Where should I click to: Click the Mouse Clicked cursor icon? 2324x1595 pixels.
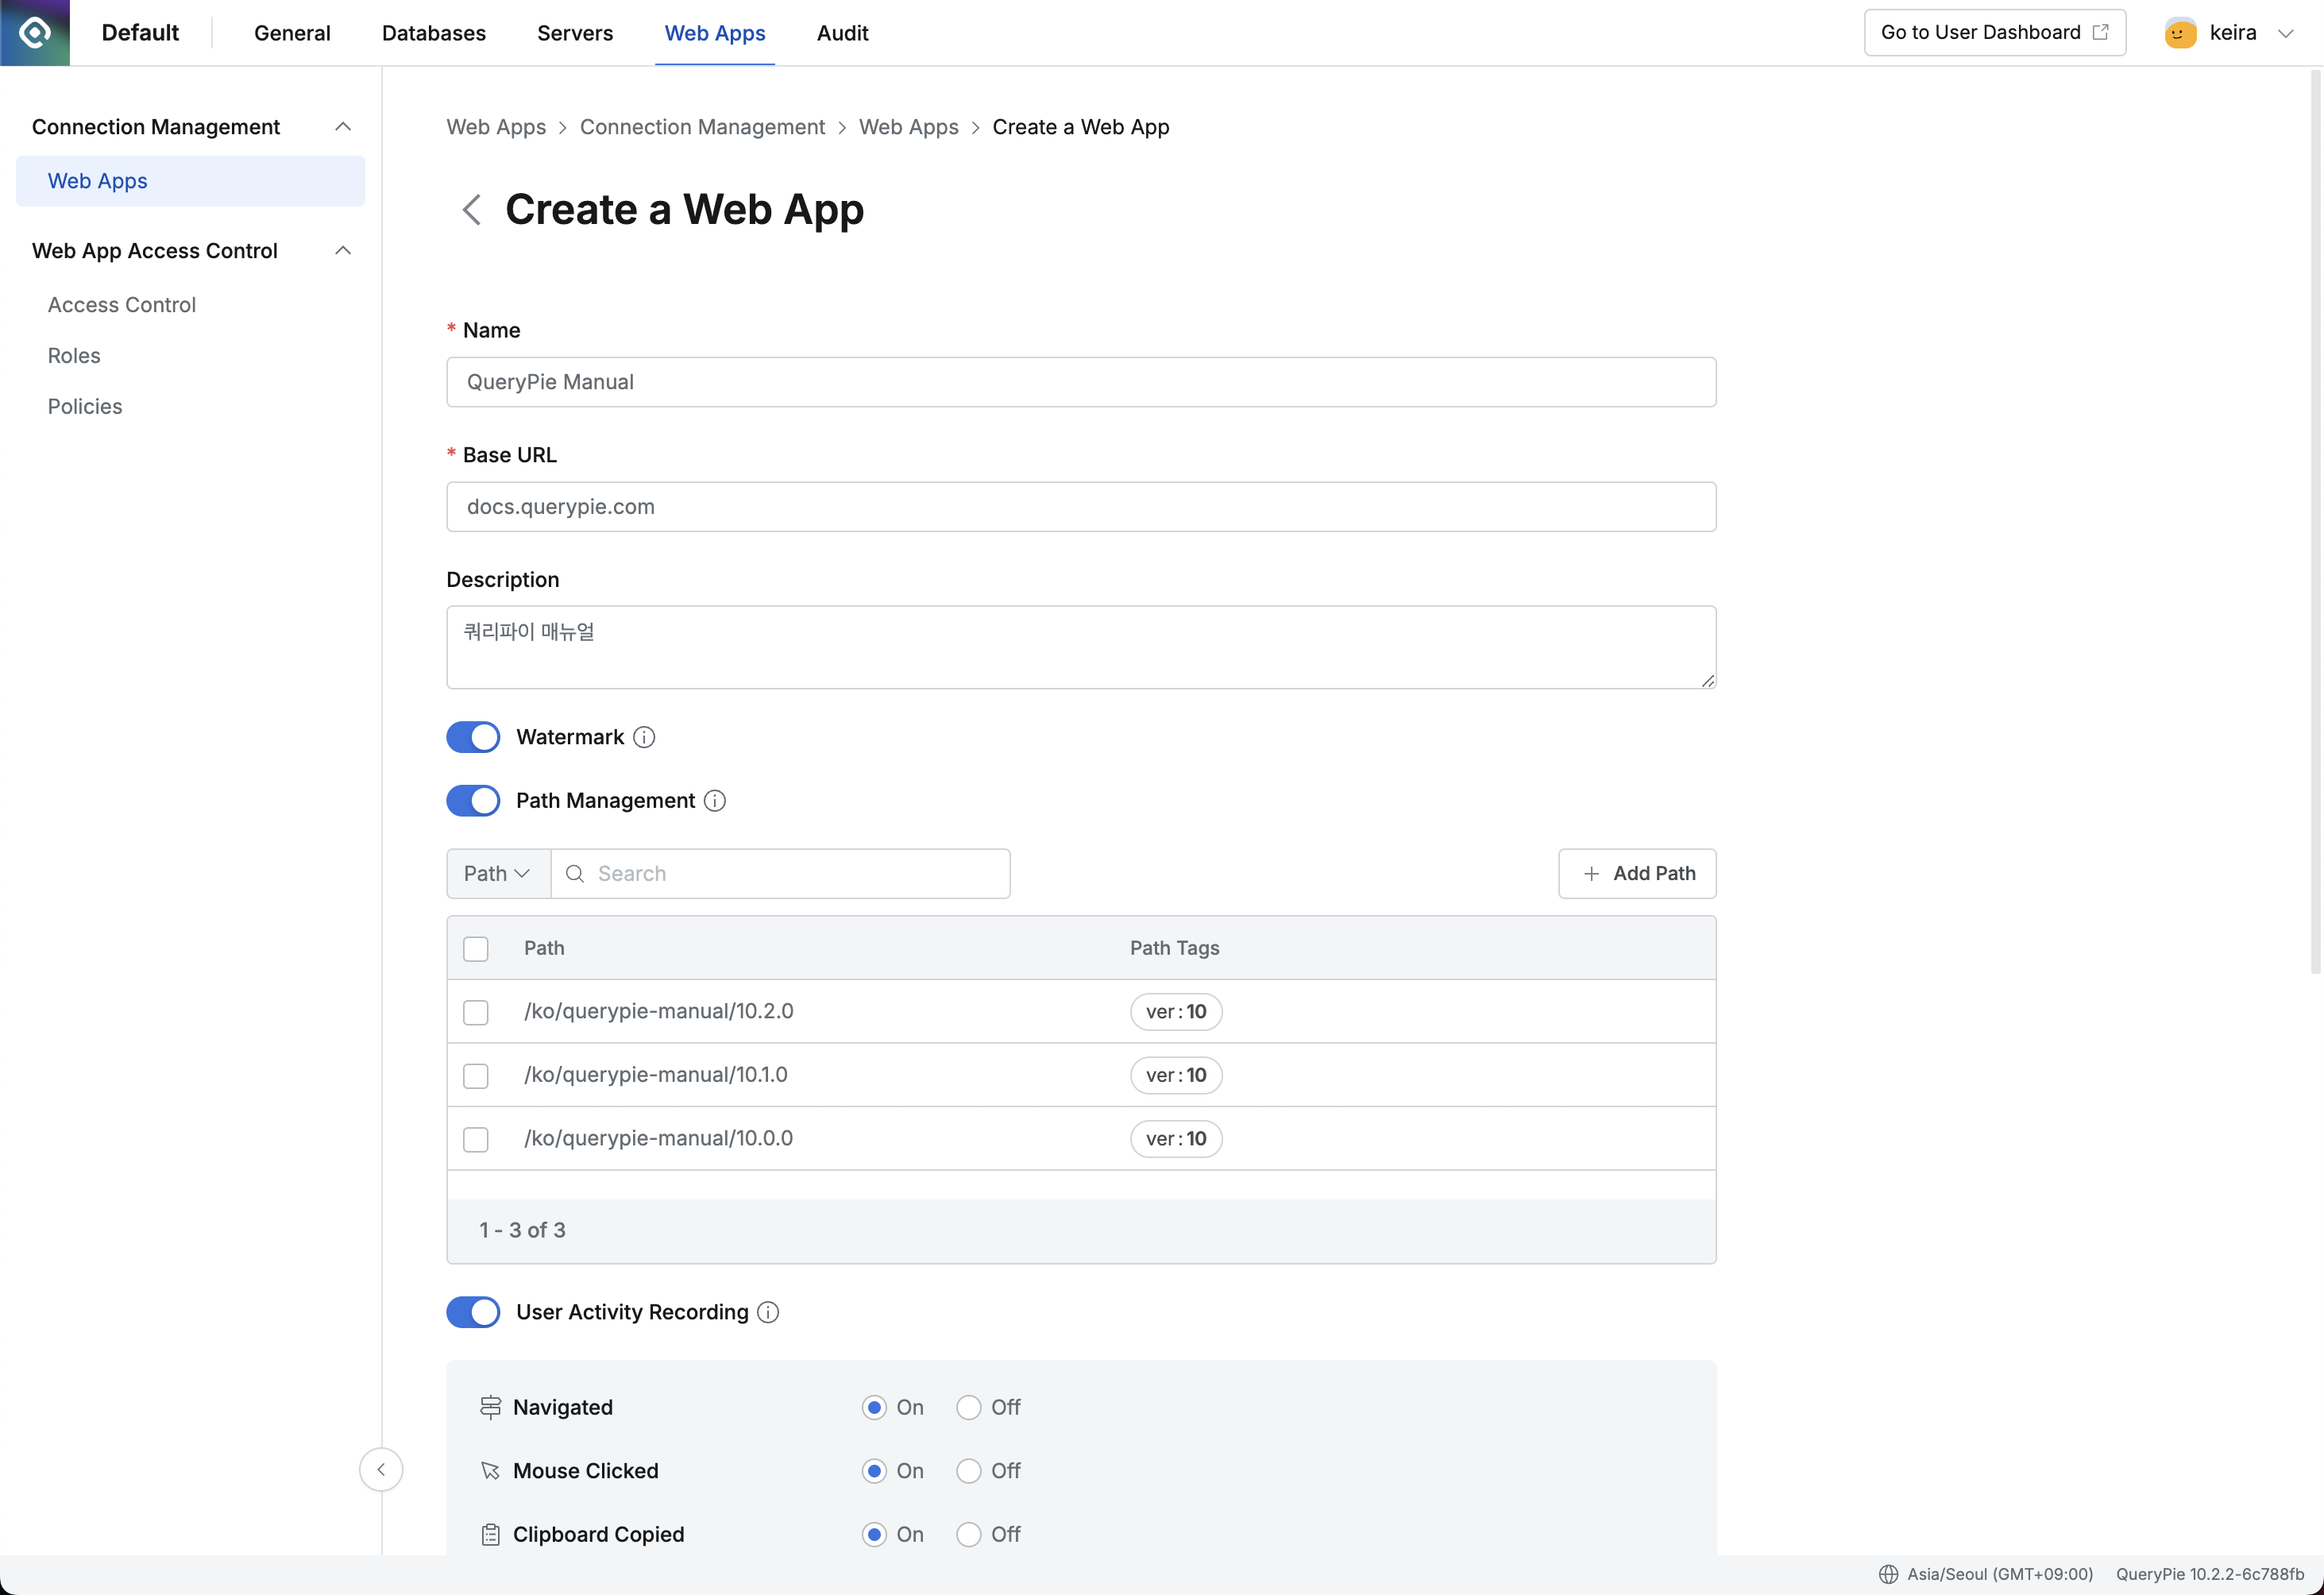[x=490, y=1471]
